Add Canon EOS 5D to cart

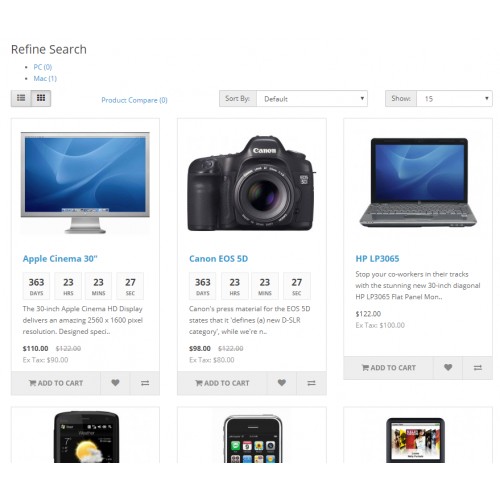pos(222,383)
